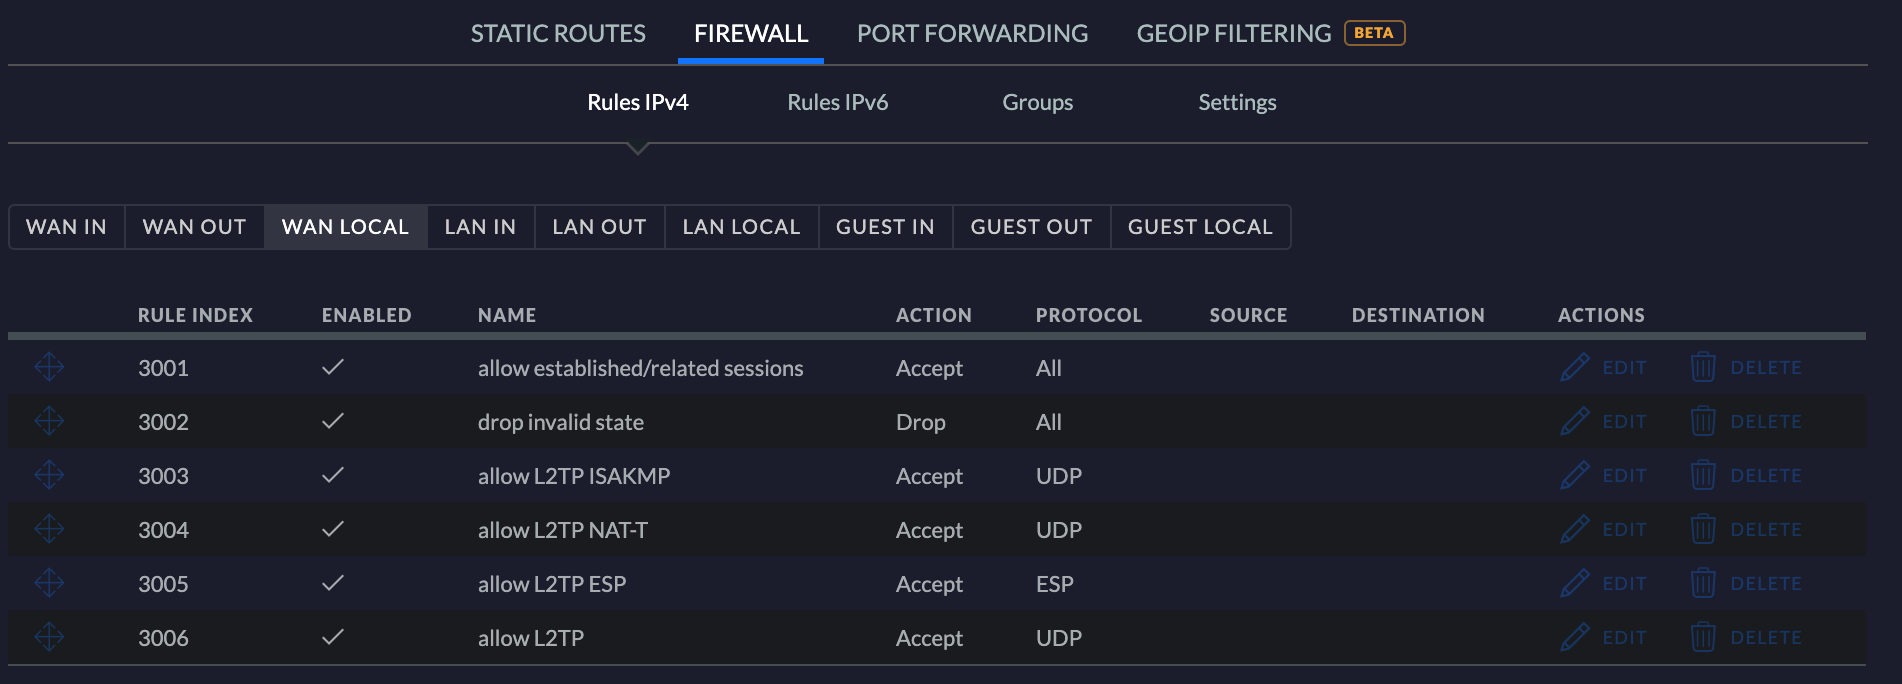This screenshot has width=1902, height=684.
Task: Click enabled checkmark for rule 3001
Action: pyautogui.click(x=333, y=368)
